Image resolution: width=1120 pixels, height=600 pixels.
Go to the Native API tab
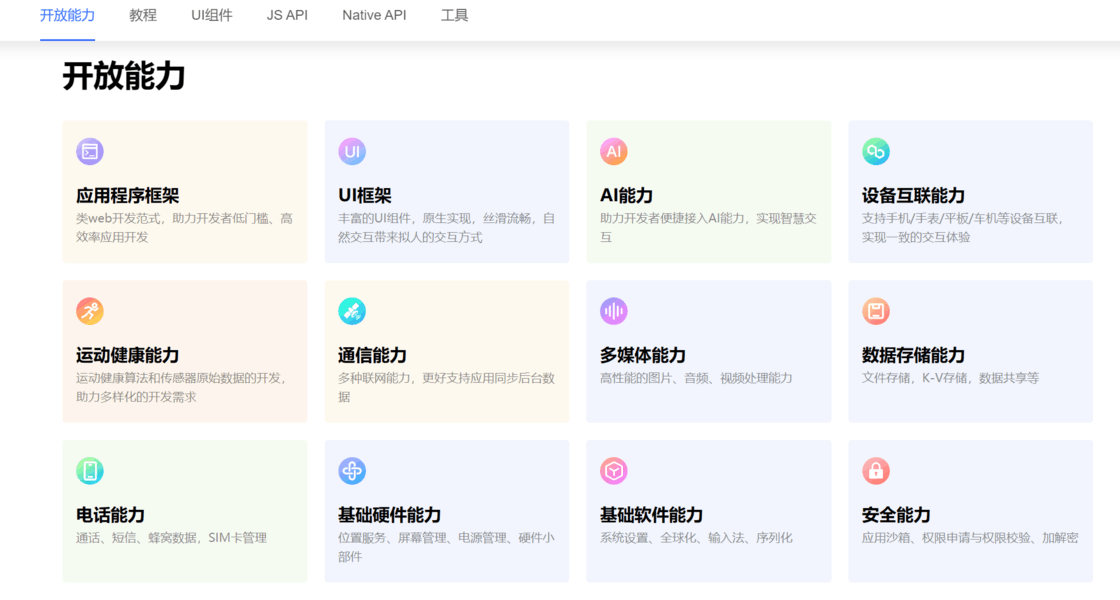(x=374, y=15)
